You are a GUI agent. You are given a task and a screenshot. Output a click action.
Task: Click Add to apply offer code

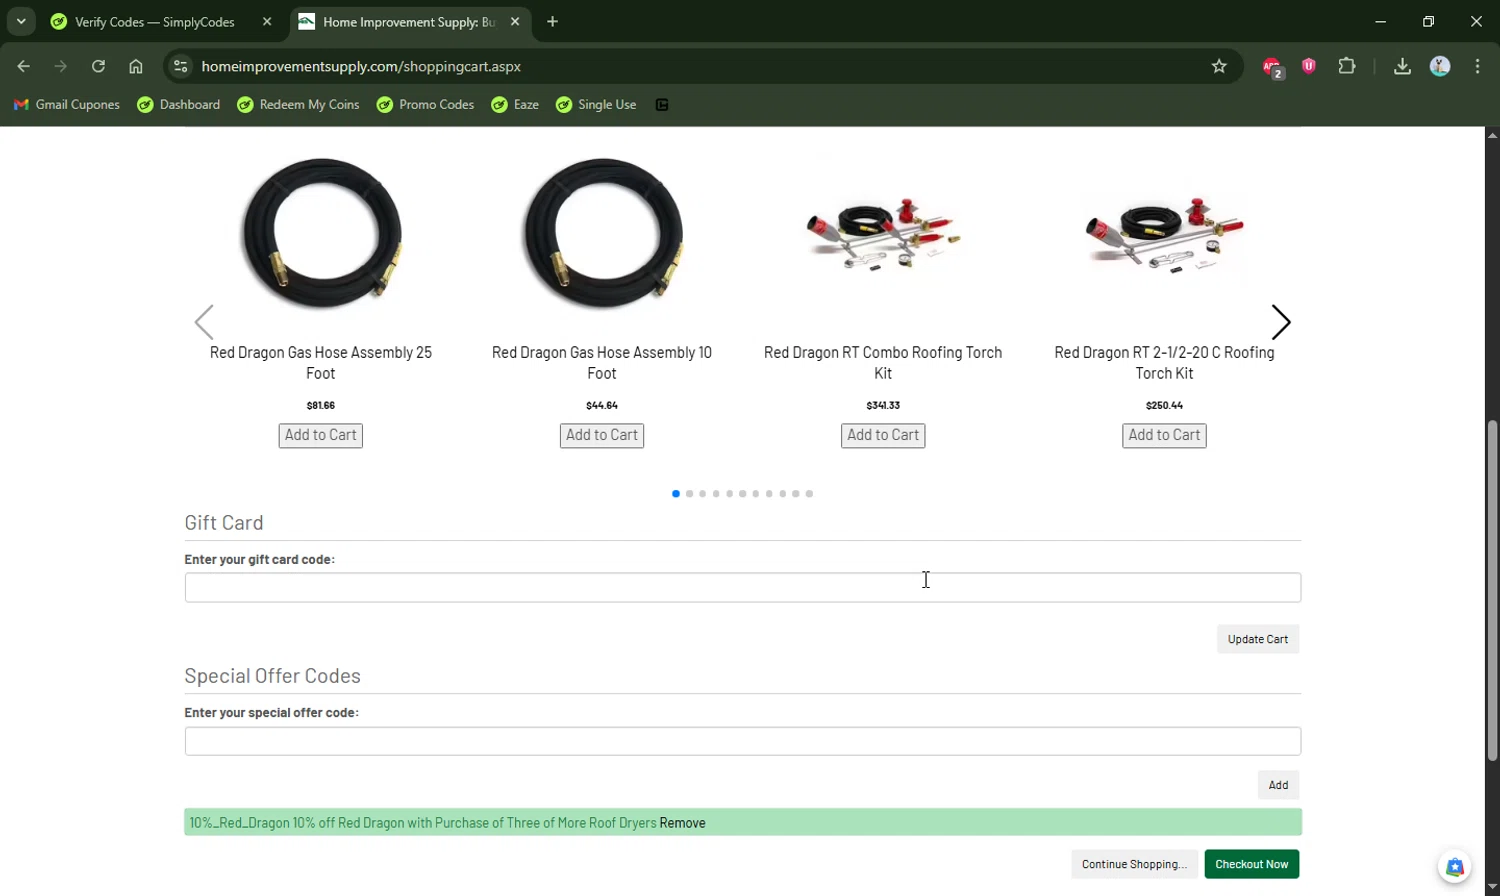pos(1278,785)
